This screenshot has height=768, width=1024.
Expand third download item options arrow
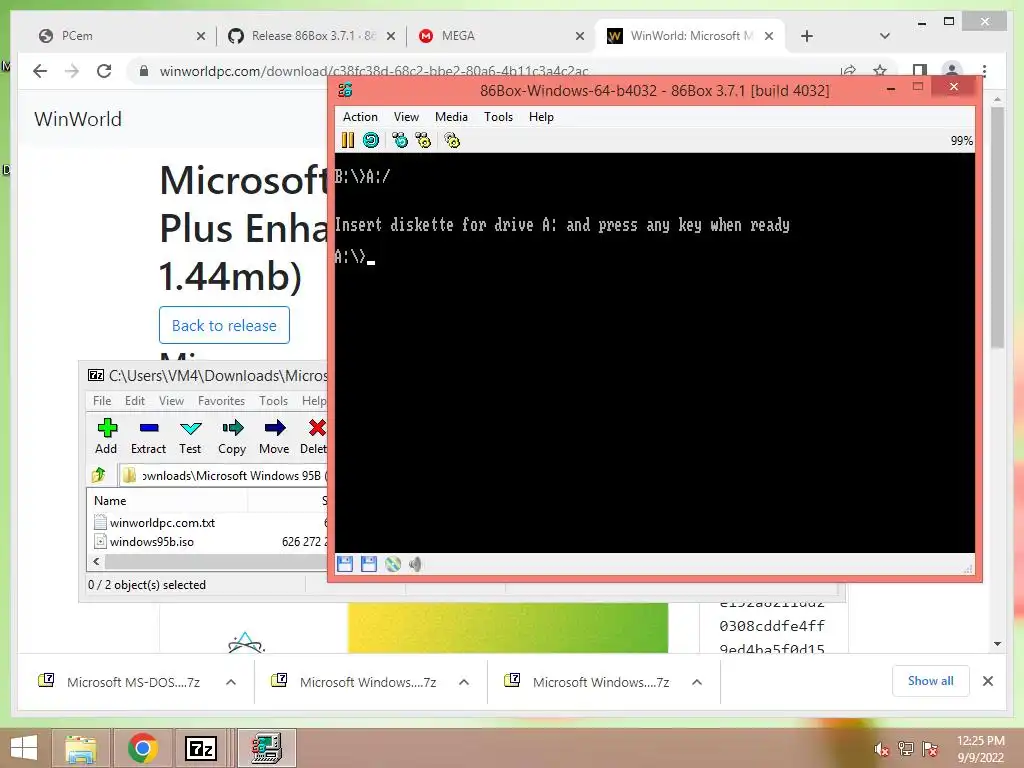click(697, 682)
